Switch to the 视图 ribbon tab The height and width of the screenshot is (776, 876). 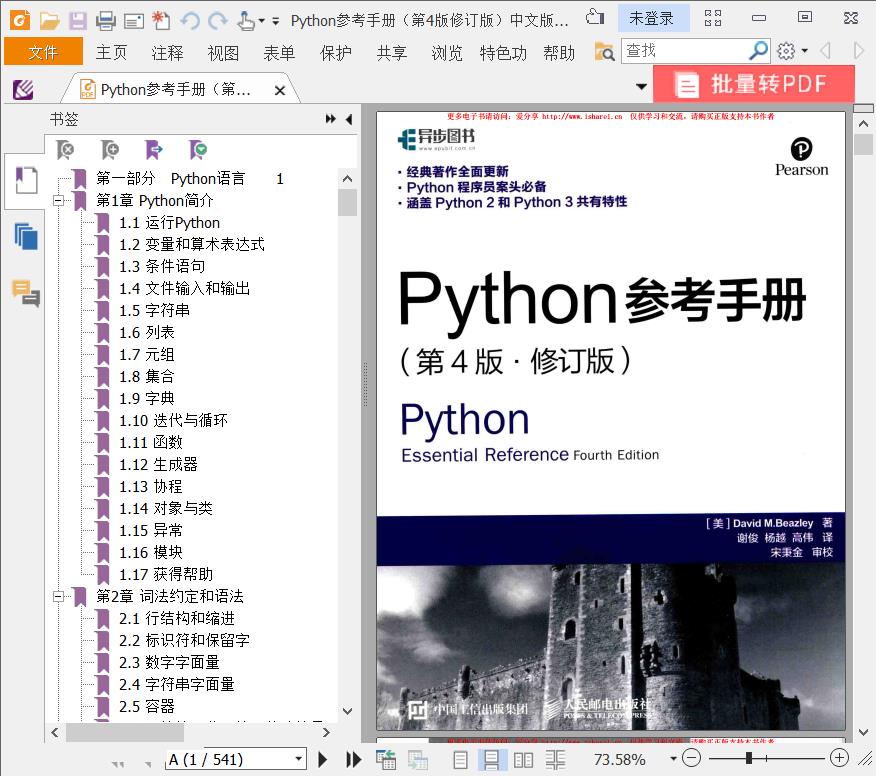point(223,53)
